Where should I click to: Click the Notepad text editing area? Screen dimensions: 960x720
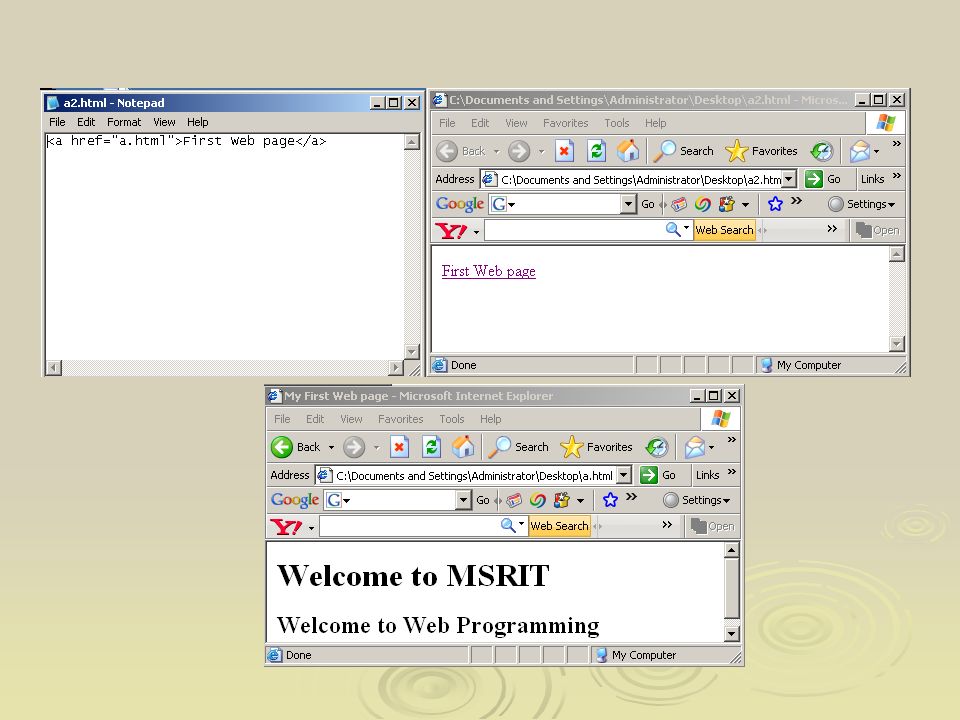tap(224, 246)
